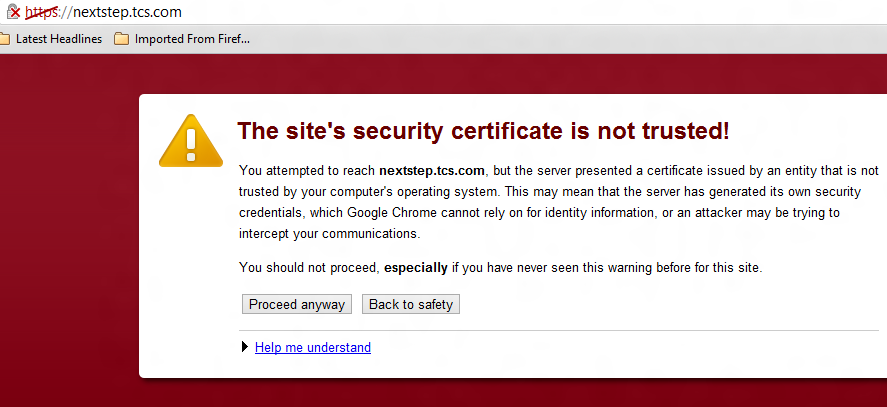Open the Imported From Firef... bookmarks folder label

click(x=192, y=39)
